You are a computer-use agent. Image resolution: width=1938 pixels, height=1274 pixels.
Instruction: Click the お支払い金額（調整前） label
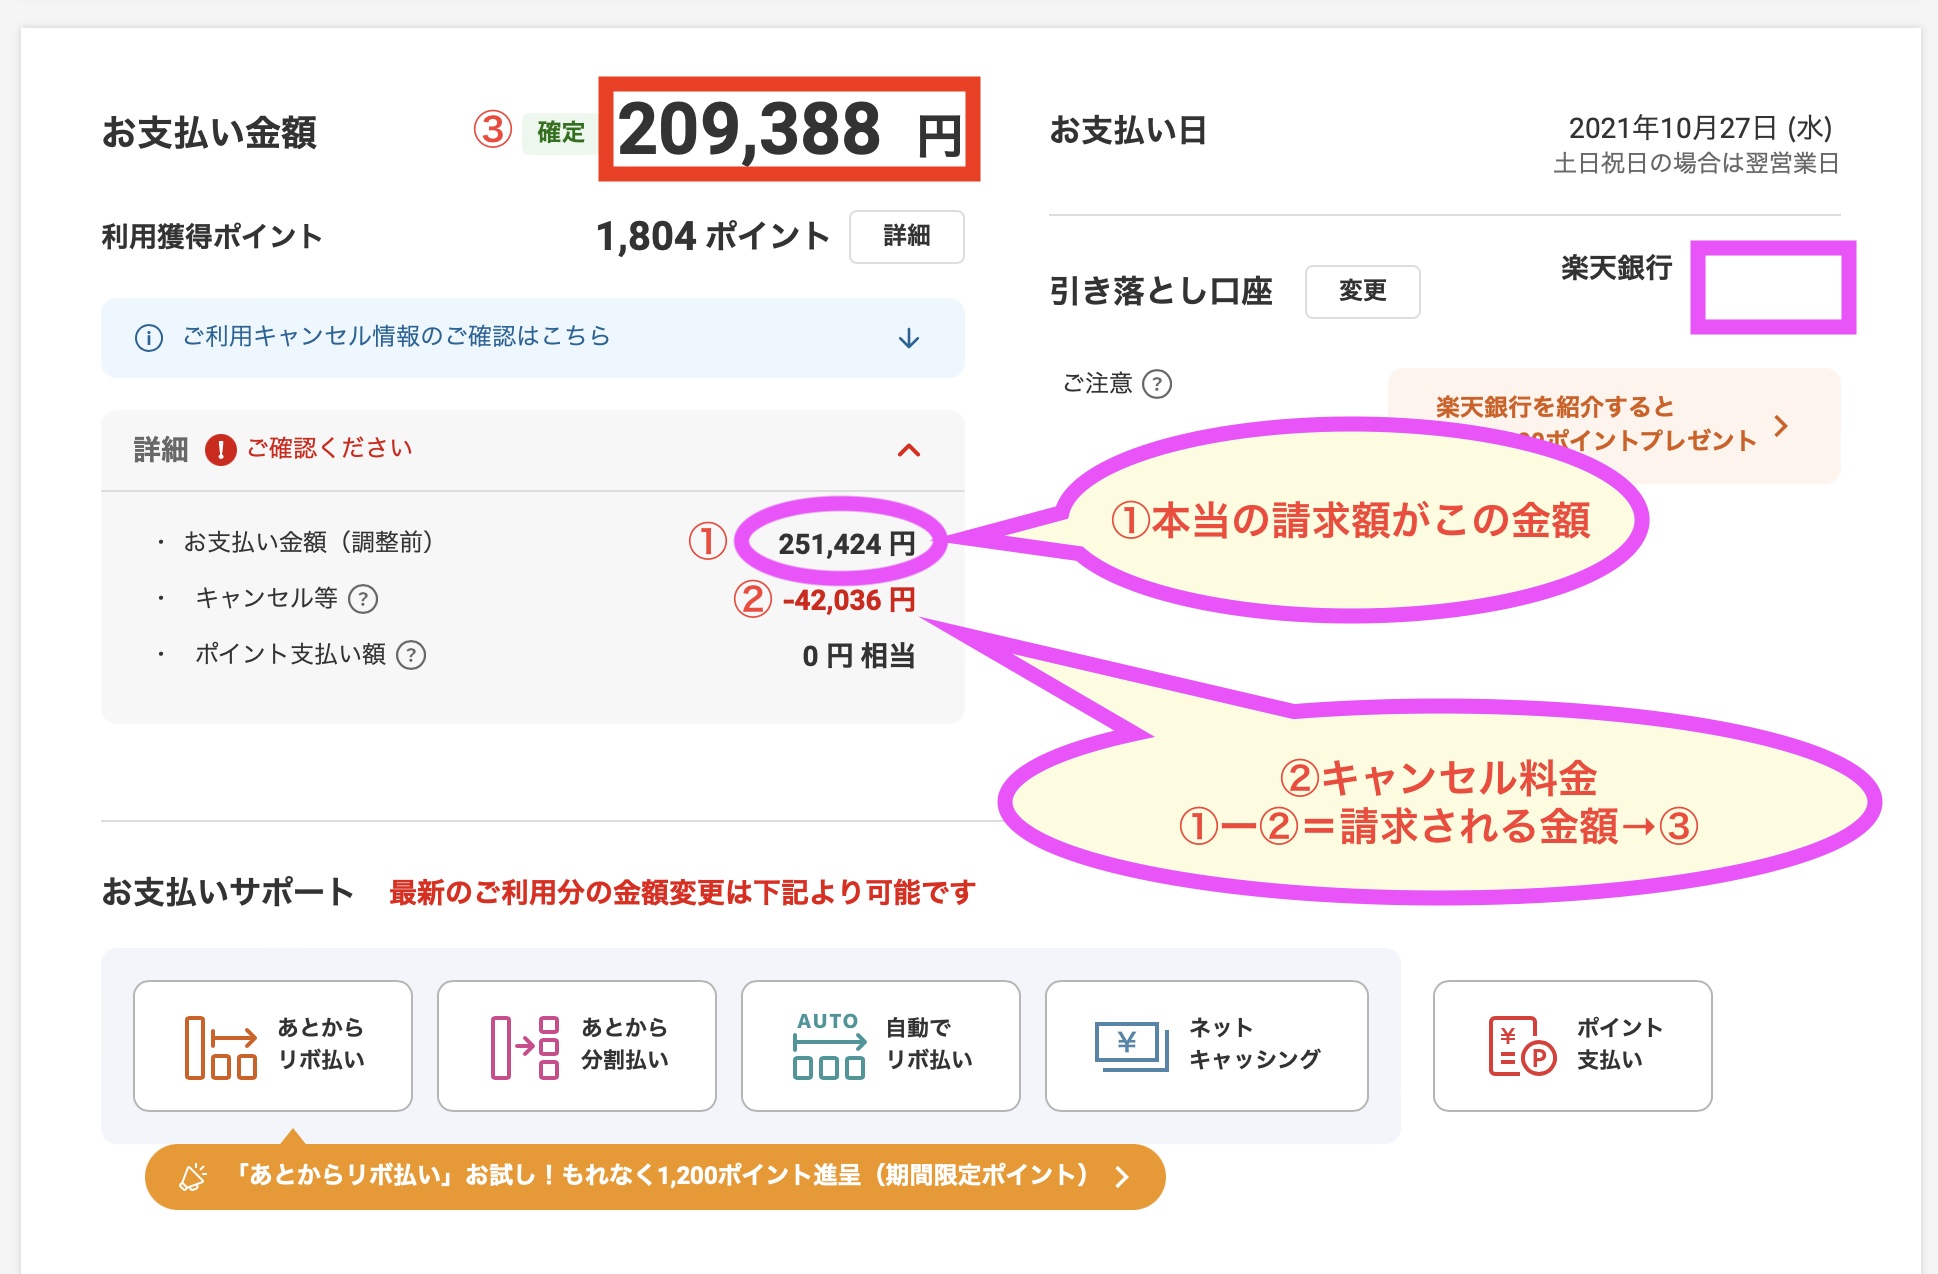click(308, 543)
